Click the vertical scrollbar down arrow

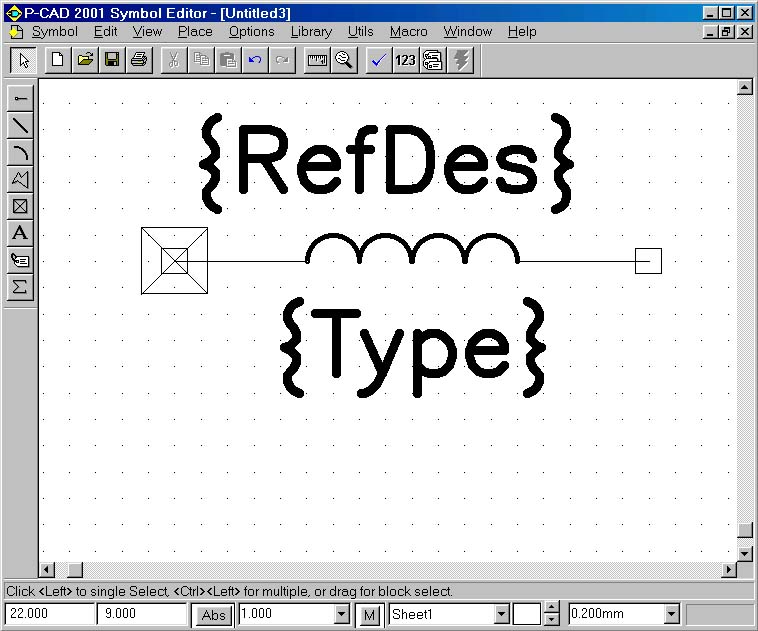click(x=744, y=553)
